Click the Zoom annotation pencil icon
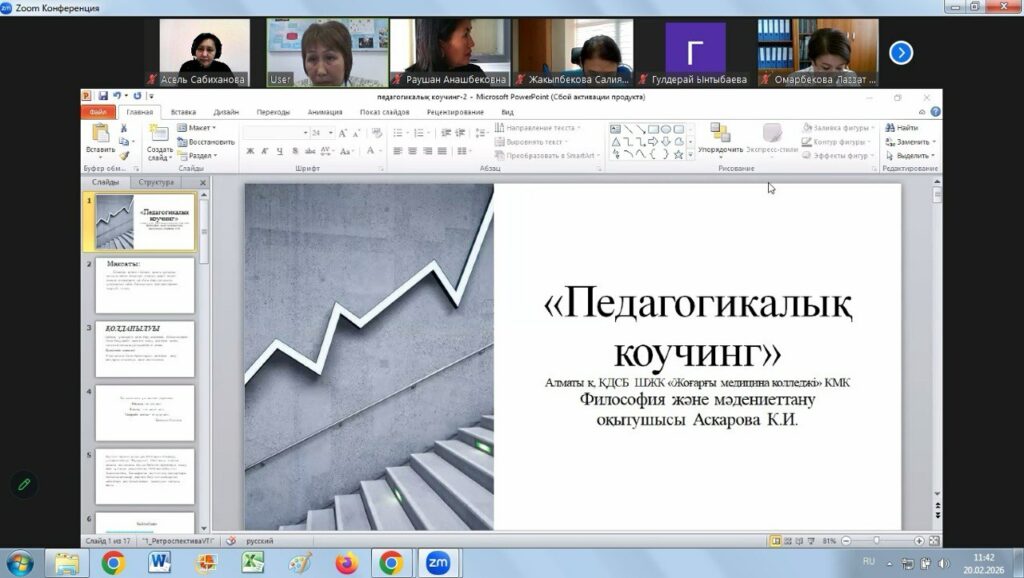 tap(24, 484)
